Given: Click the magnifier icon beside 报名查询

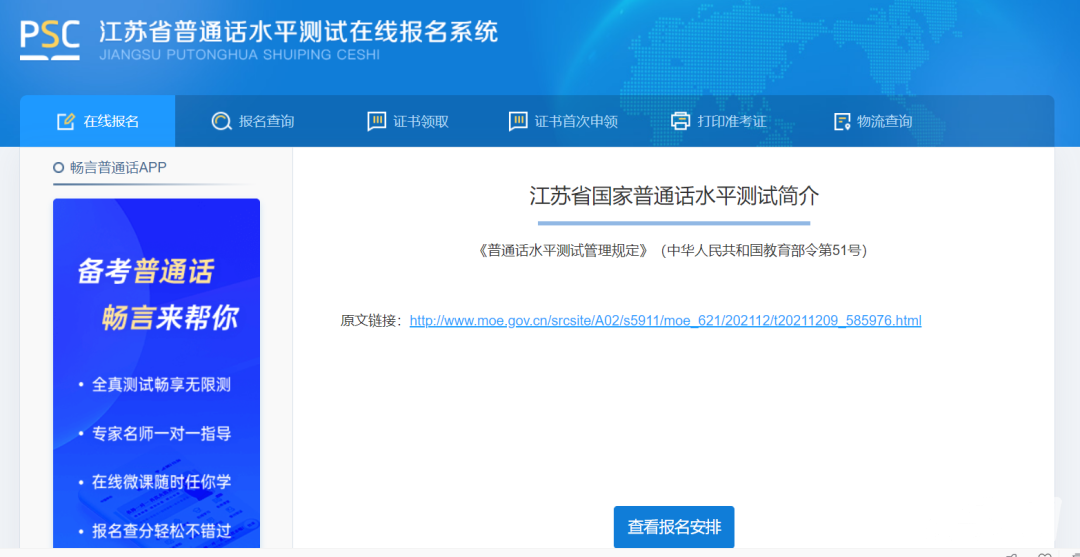Looking at the screenshot, I should coord(221,122).
